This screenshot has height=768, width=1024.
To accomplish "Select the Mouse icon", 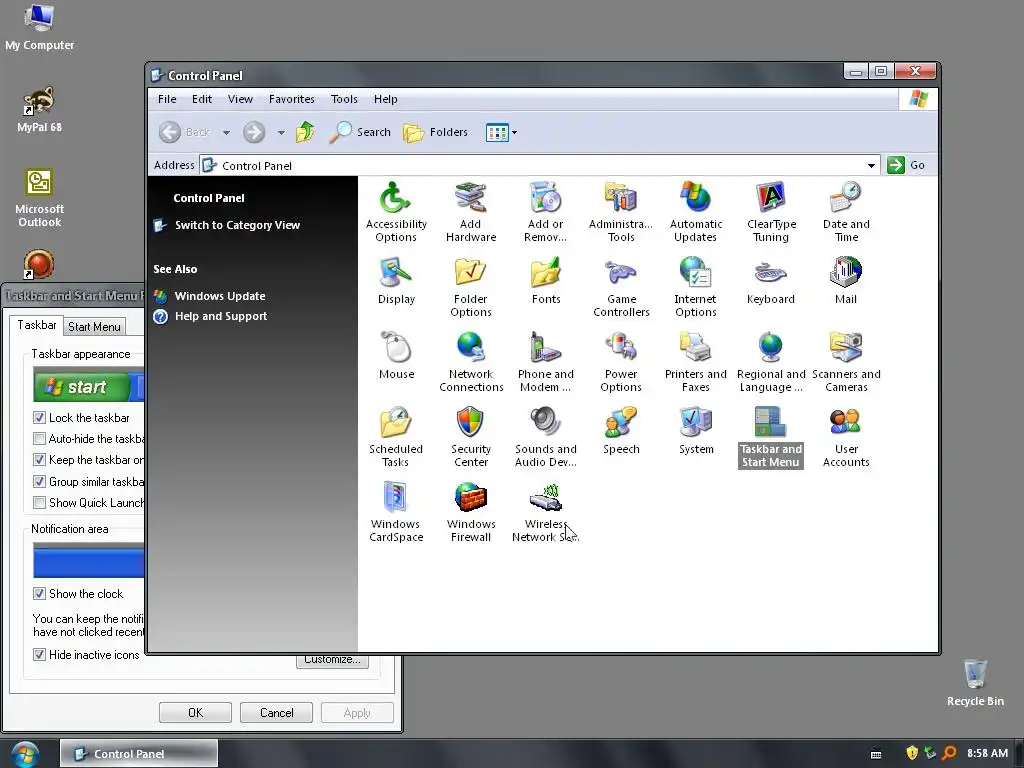I will point(396,347).
